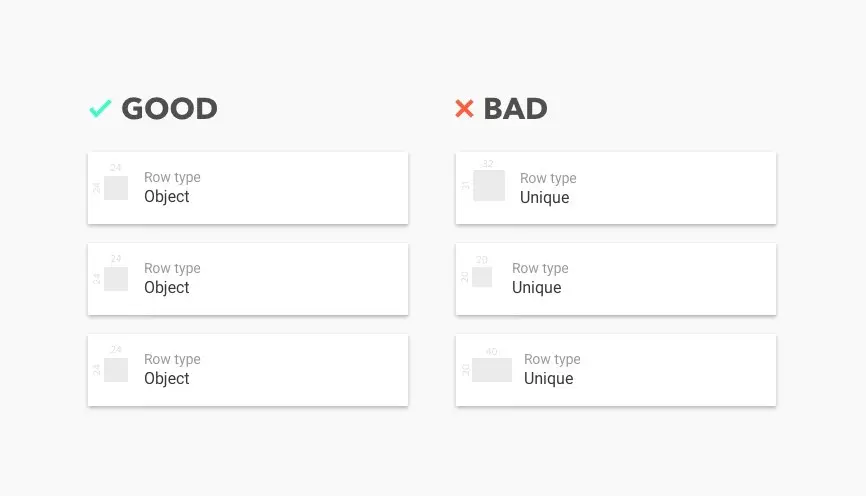The height and width of the screenshot is (496, 866).
Task: Select the icon placeholder in the third Object row
Action: coord(116,370)
